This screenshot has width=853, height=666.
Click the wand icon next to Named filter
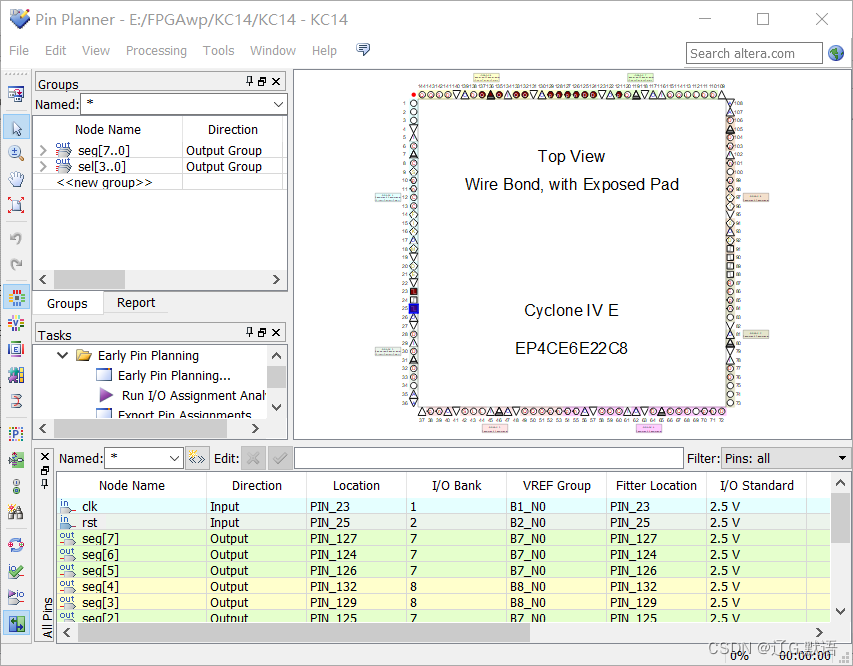click(x=196, y=459)
